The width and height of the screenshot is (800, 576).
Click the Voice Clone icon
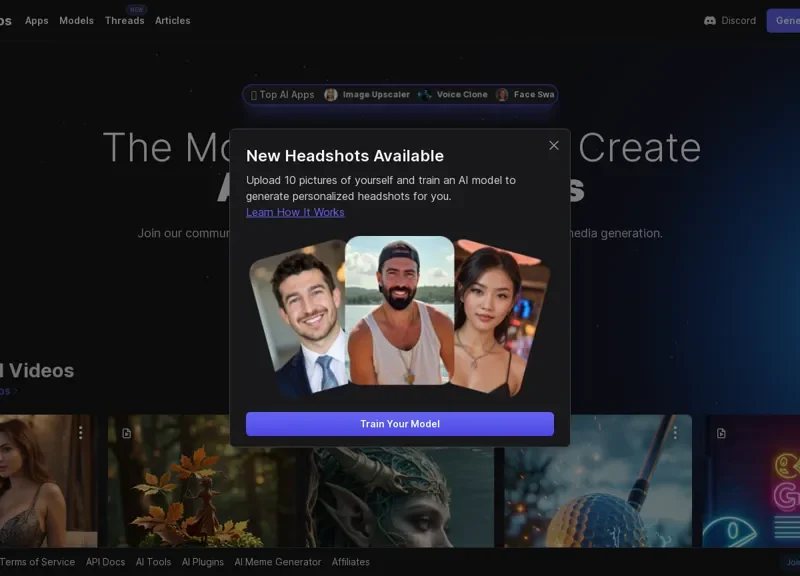[424, 94]
